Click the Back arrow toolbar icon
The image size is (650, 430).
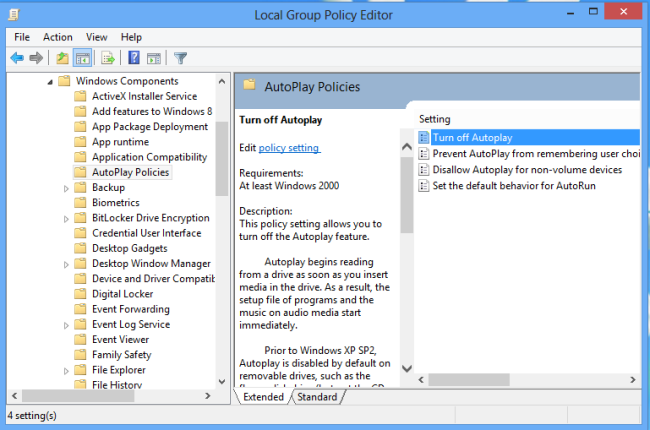17,58
